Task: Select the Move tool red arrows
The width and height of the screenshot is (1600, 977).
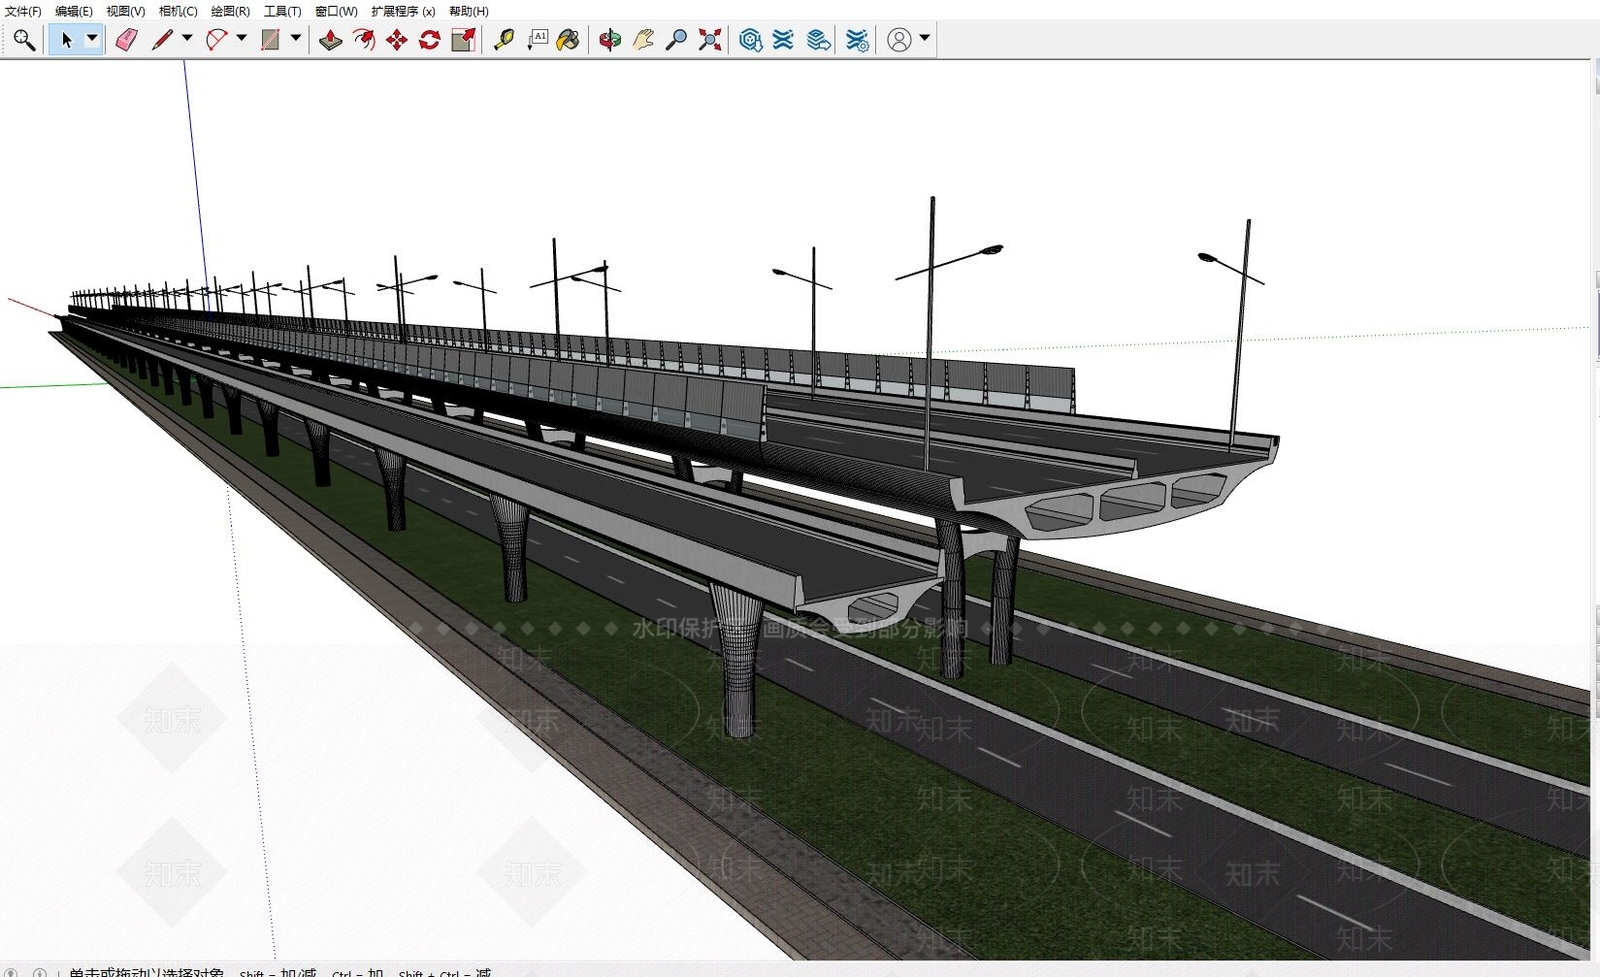Action: 397,40
